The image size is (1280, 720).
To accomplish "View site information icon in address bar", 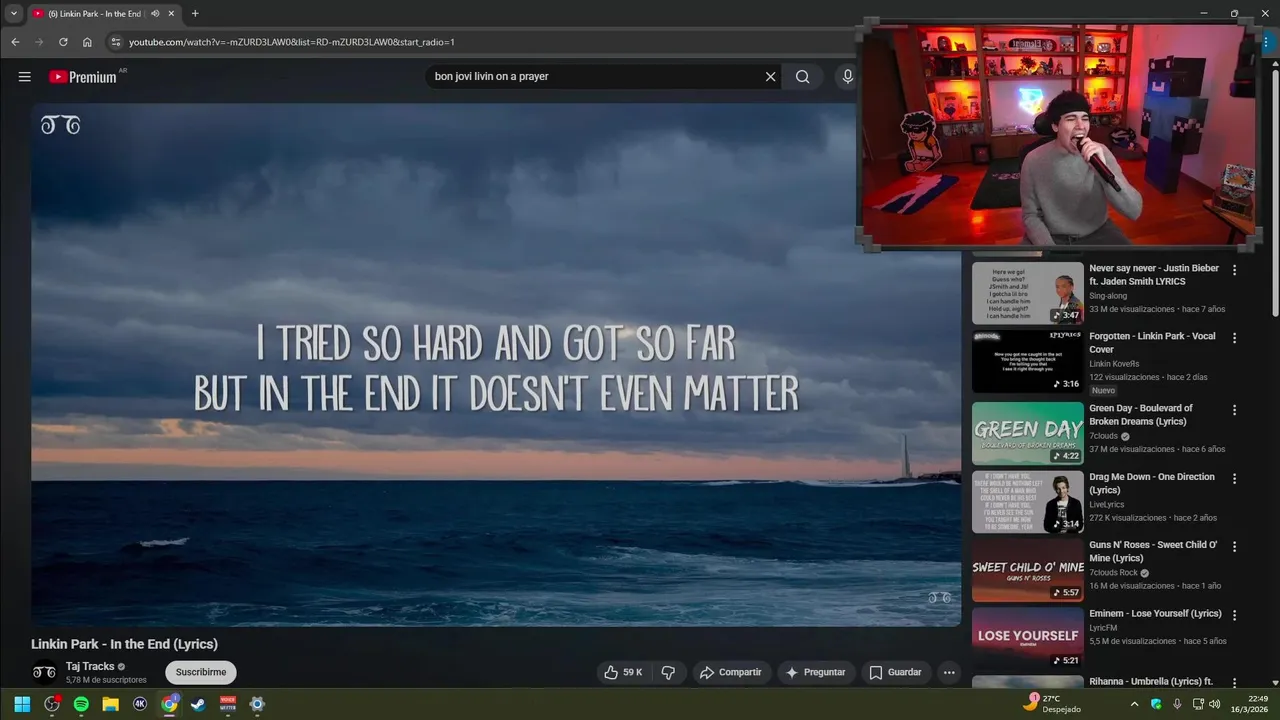I will pyautogui.click(x=115, y=42).
